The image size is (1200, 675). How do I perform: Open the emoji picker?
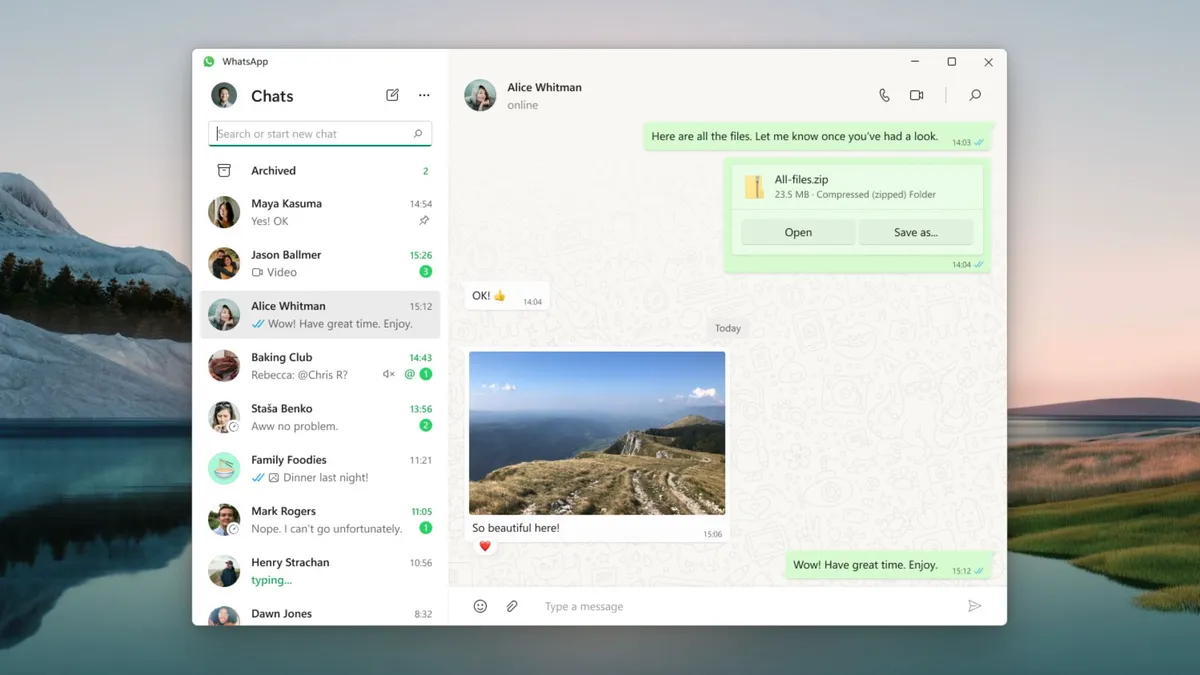480,606
